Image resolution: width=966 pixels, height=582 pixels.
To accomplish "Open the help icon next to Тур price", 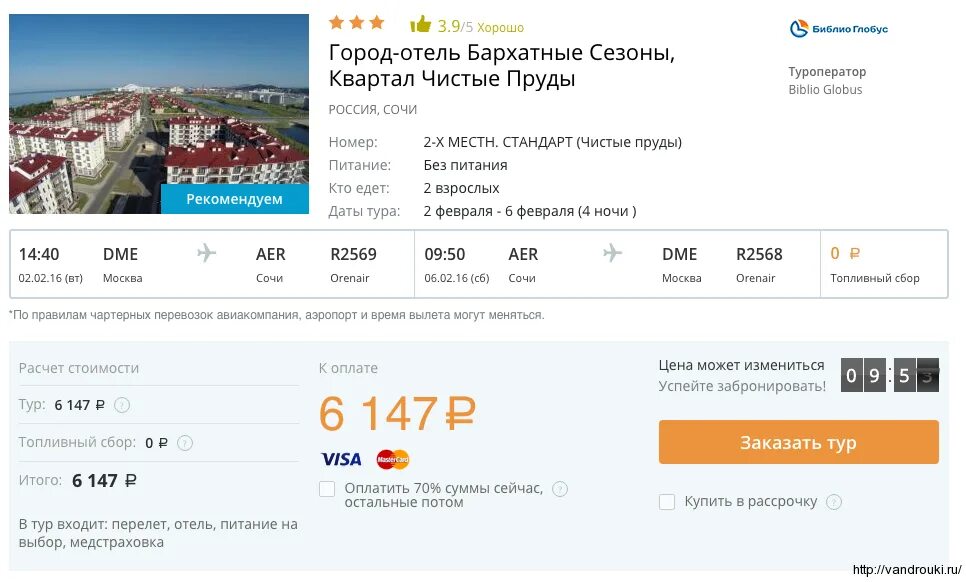I will pyautogui.click(x=122, y=405).
